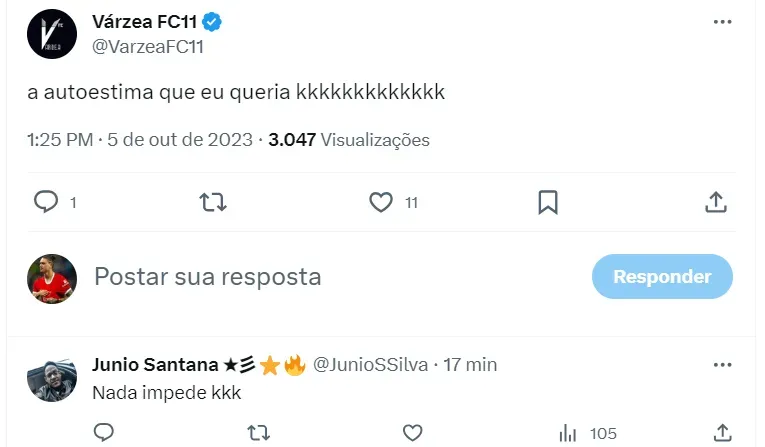Click the post timestamp 1:25 PM

(x=60, y=140)
